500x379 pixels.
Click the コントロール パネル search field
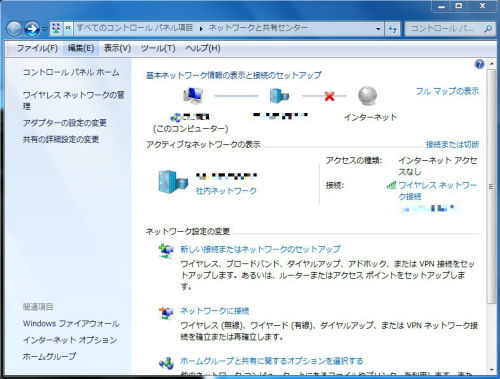click(x=444, y=29)
